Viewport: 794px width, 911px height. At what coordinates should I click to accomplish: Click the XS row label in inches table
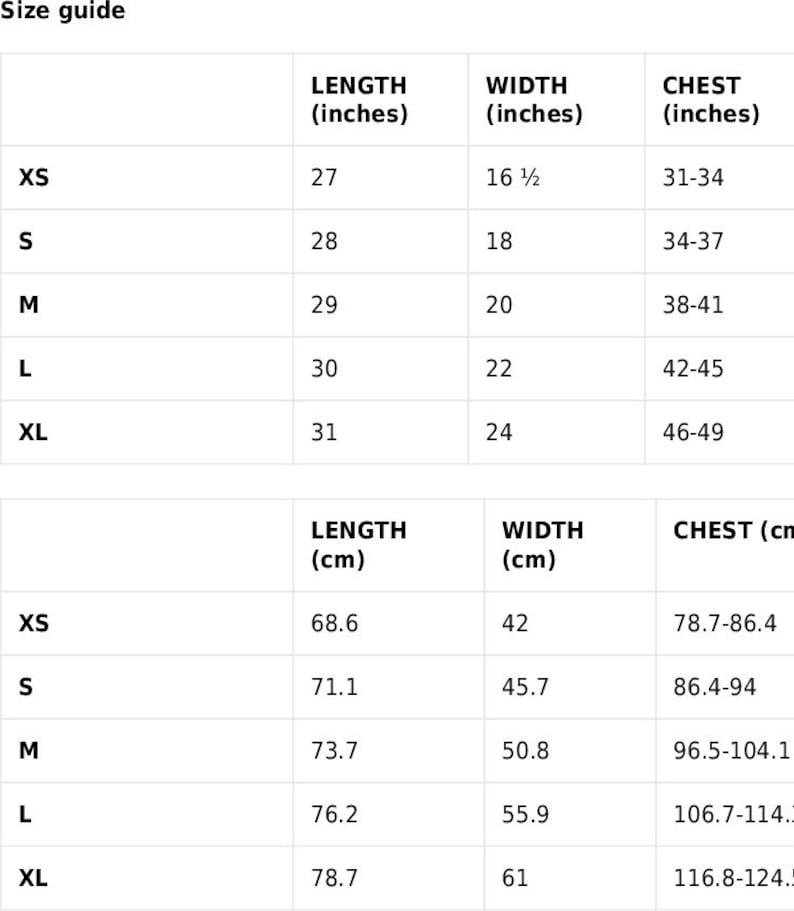34,178
